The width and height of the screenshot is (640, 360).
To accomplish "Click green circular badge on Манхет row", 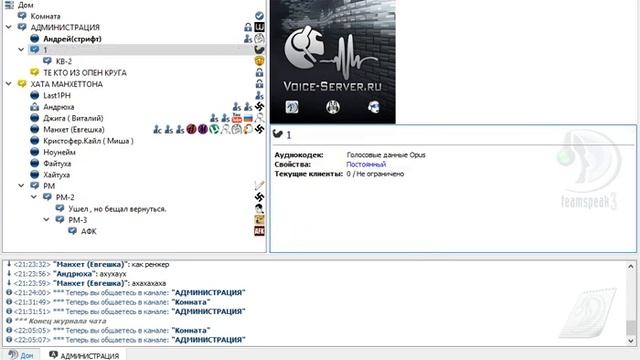I will tap(214, 129).
